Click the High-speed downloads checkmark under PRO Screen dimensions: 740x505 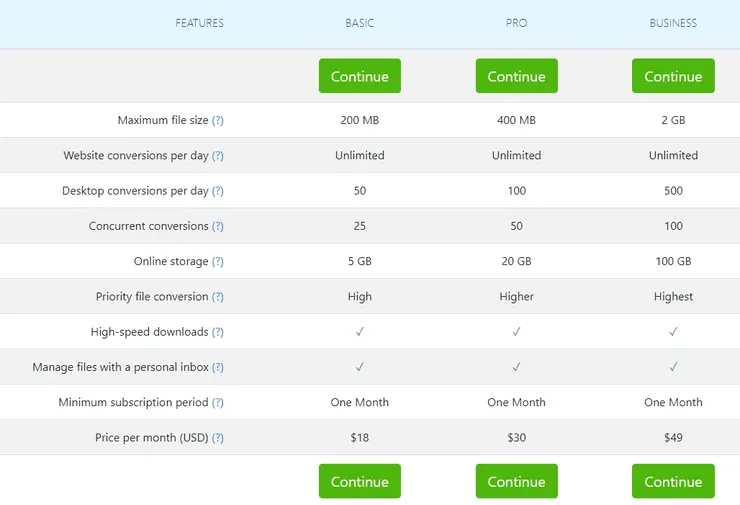(x=516, y=332)
